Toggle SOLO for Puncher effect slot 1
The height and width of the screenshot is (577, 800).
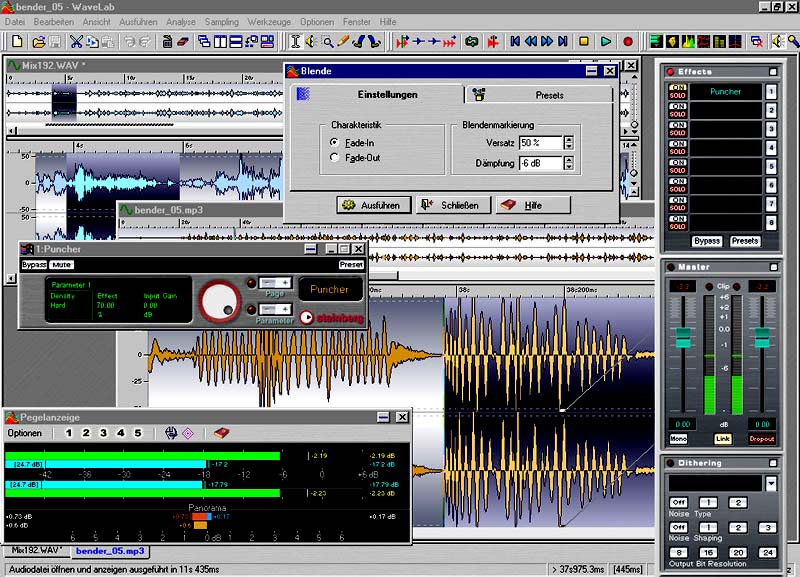678,95
